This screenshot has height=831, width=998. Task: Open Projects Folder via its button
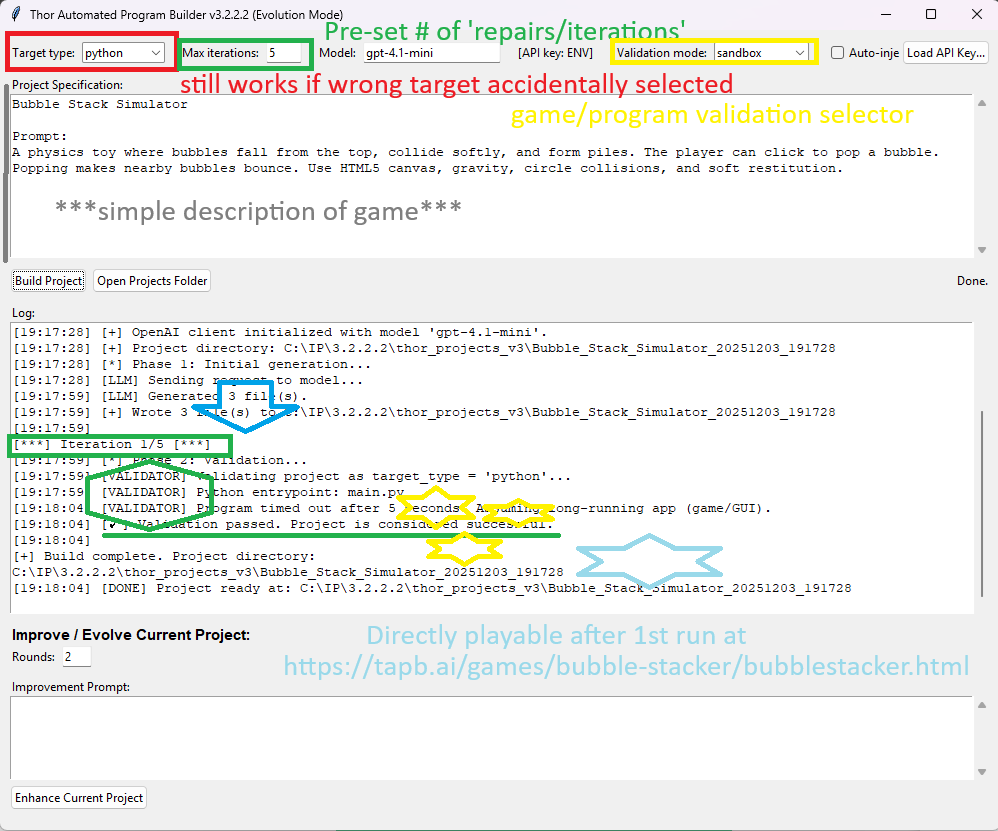(152, 281)
